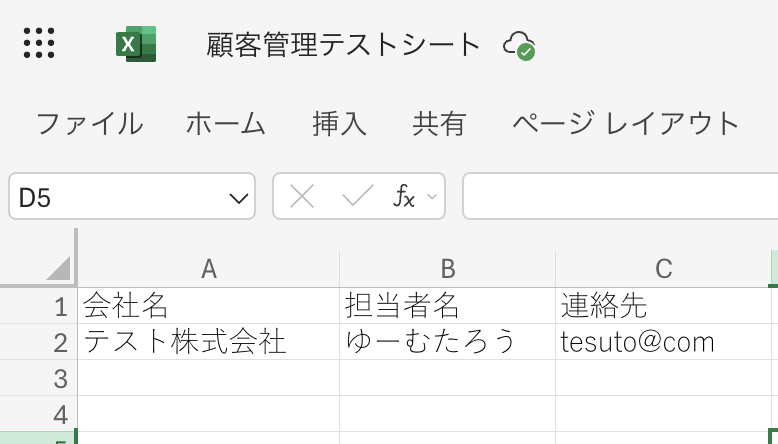
Task: Select the 共有 tab
Action: (x=439, y=124)
